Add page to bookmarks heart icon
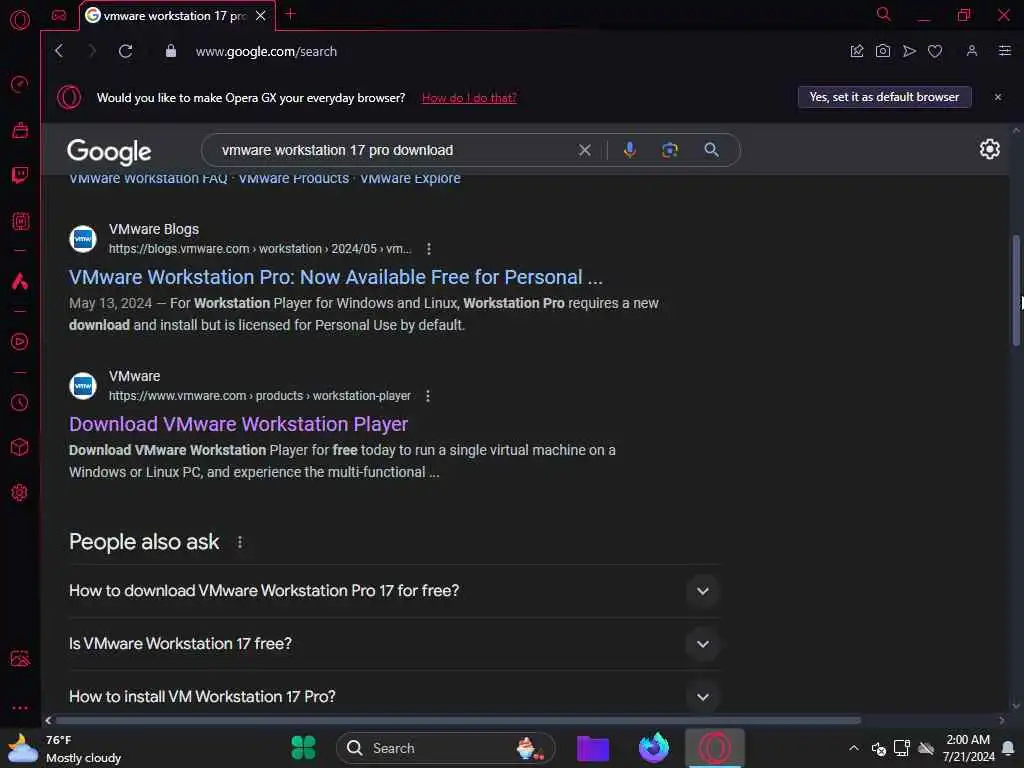The image size is (1024, 768). click(x=935, y=51)
